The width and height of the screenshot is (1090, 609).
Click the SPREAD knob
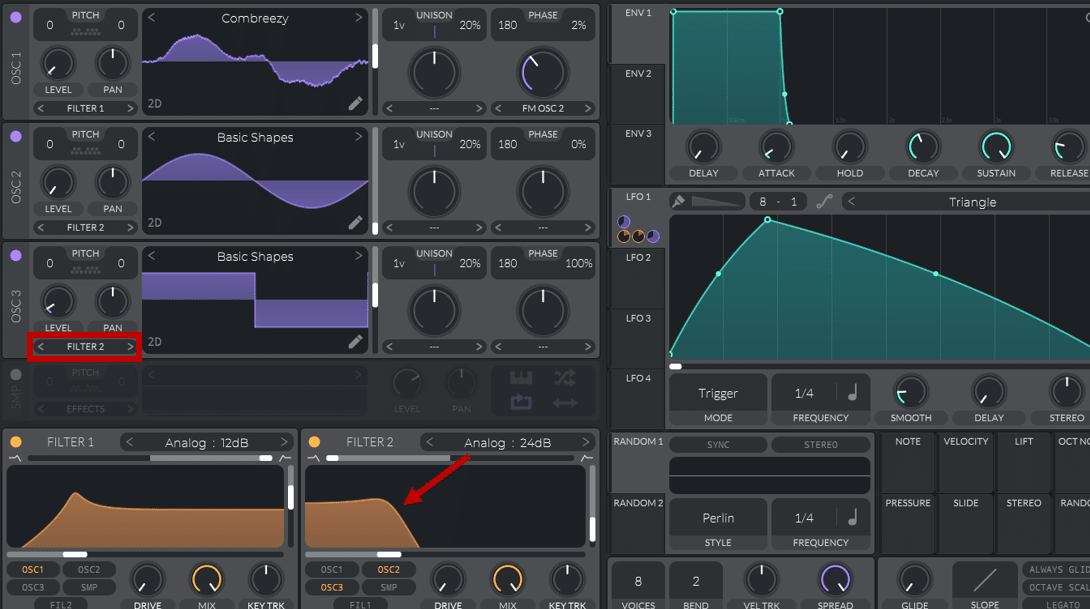(x=835, y=579)
